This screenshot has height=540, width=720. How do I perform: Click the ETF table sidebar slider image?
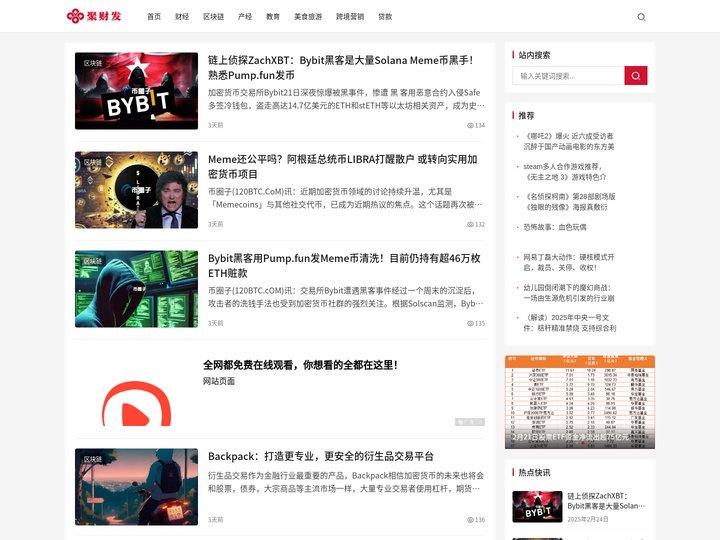click(x=580, y=402)
